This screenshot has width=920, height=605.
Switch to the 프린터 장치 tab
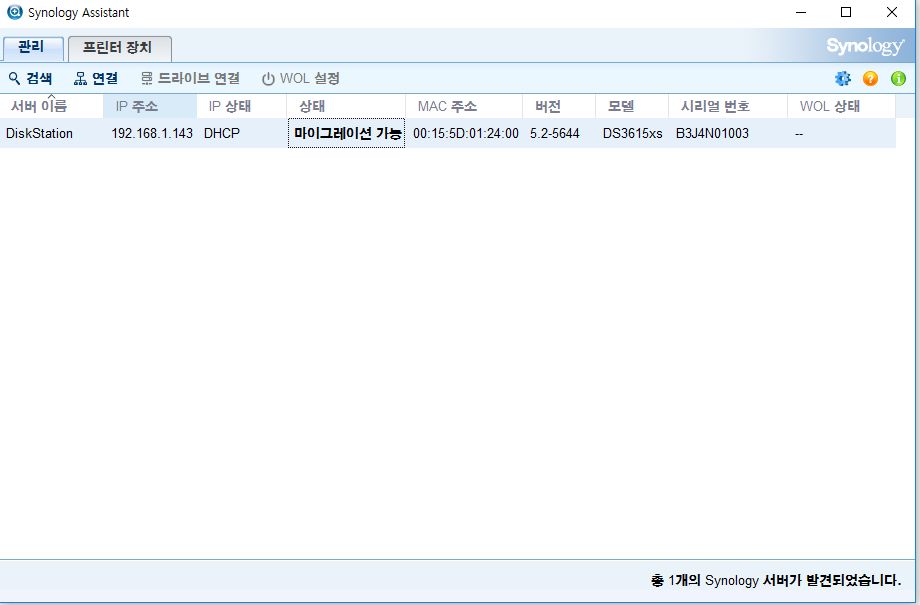click(x=120, y=49)
